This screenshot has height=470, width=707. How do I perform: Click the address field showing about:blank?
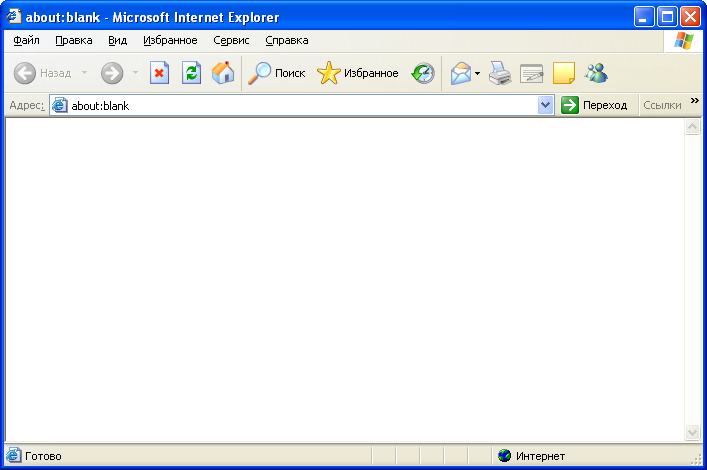pos(301,106)
